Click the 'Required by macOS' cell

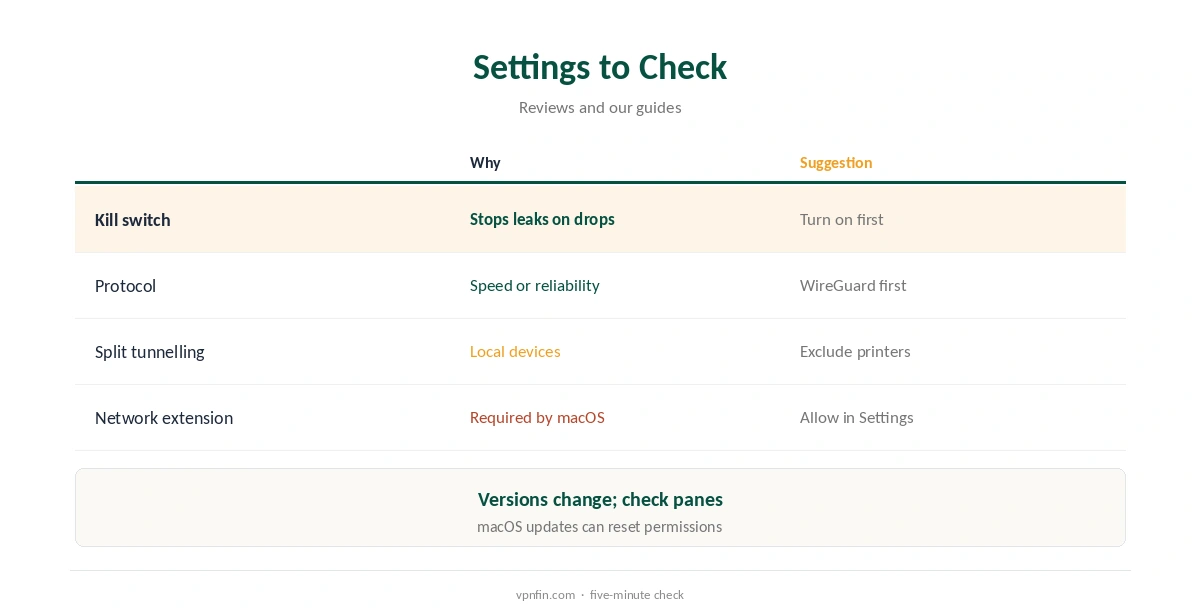[537, 417]
